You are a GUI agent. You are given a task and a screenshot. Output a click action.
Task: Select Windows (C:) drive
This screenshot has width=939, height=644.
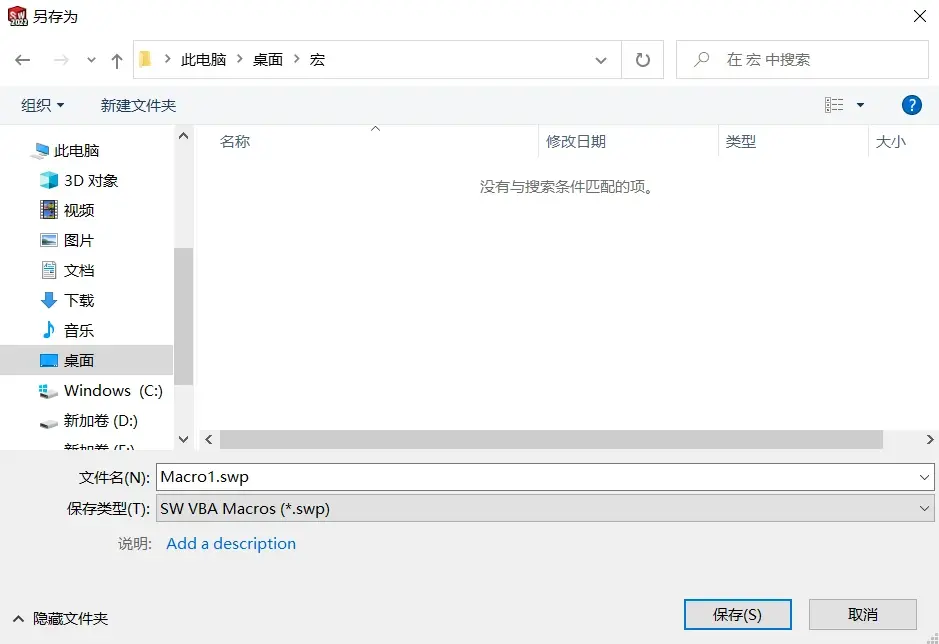[113, 391]
